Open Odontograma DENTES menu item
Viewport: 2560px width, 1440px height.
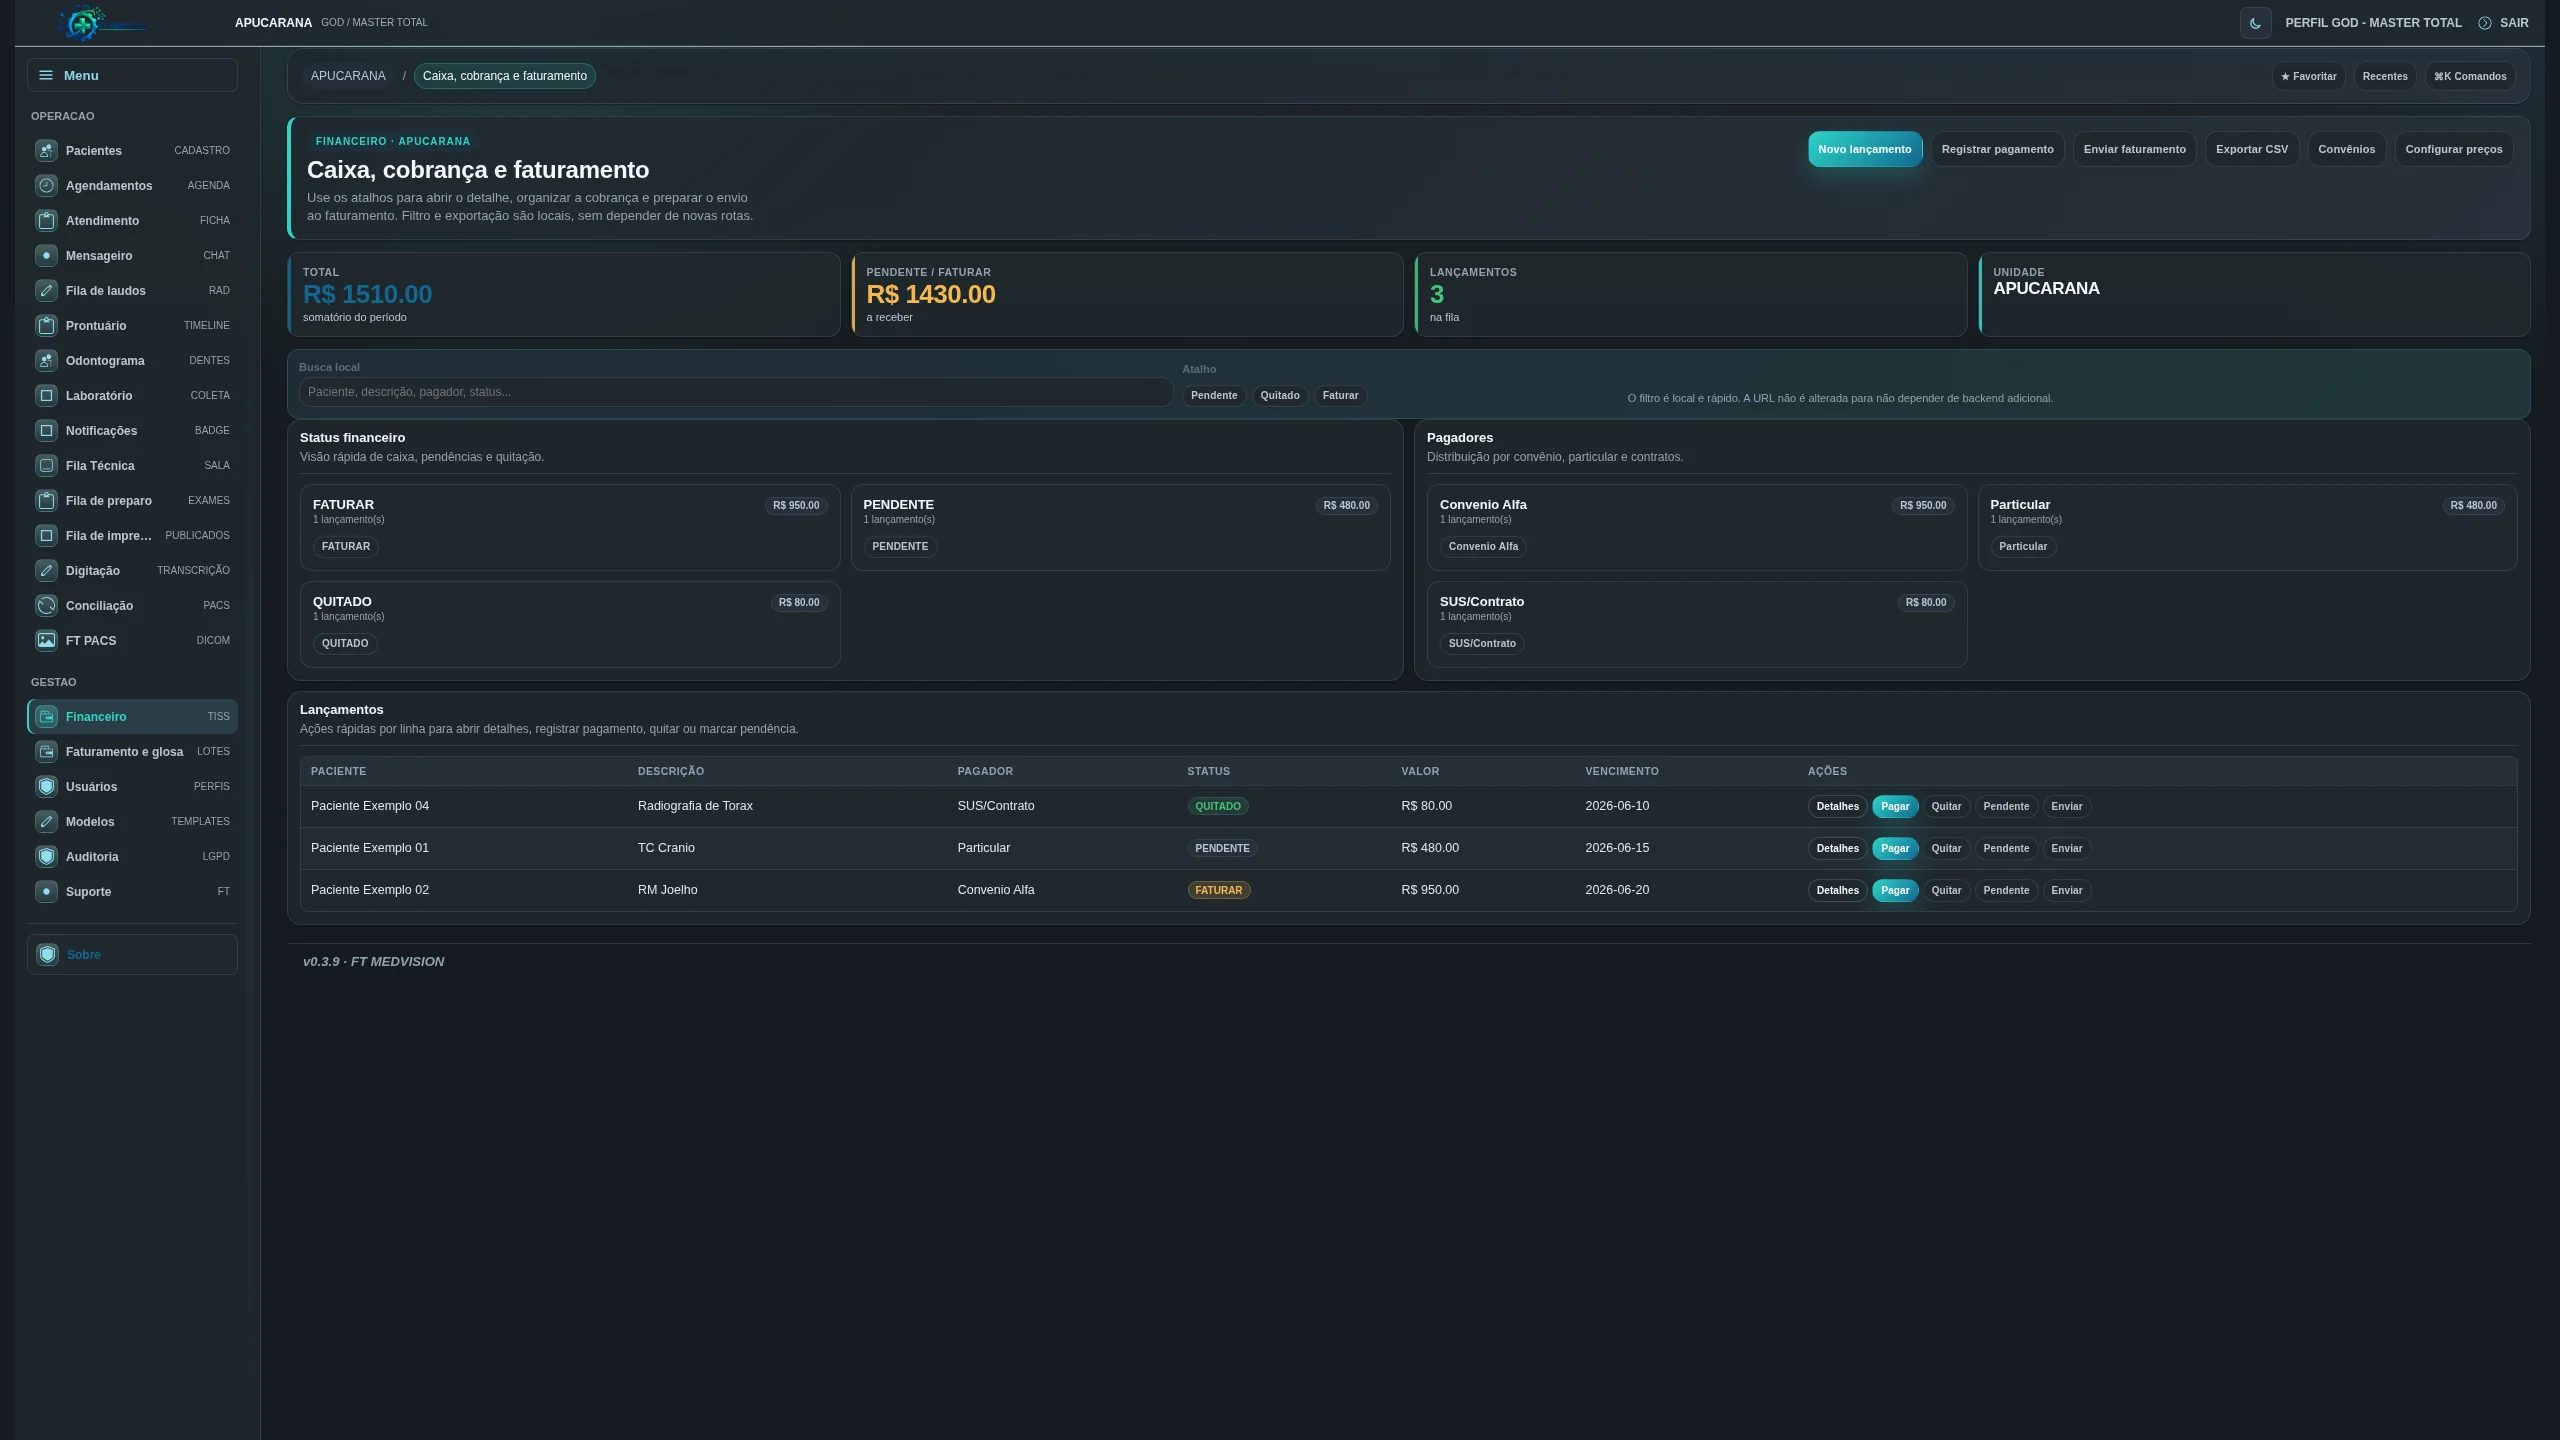pyautogui.click(x=132, y=360)
